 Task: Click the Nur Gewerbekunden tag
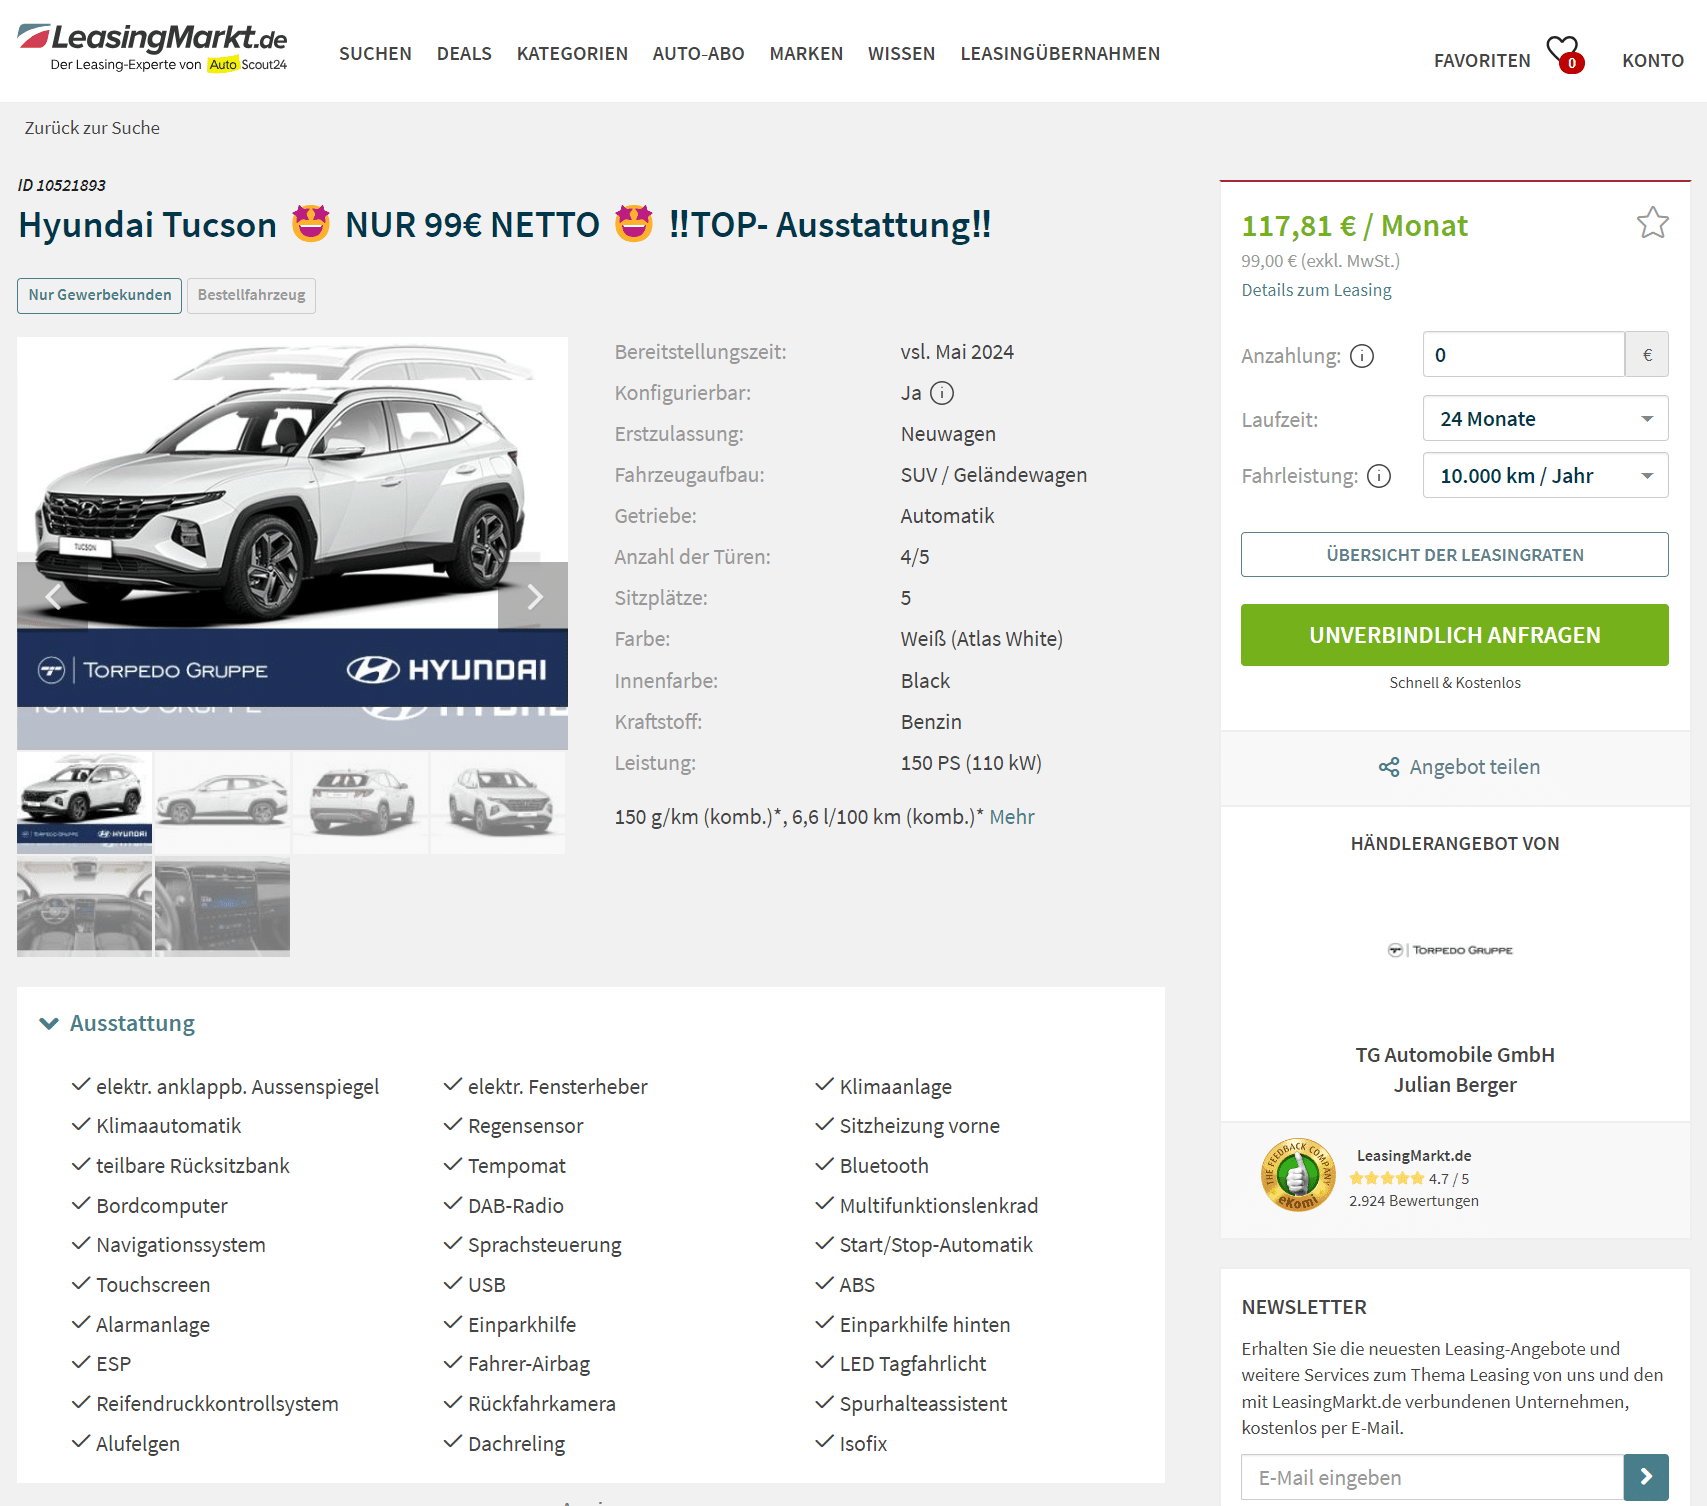click(100, 295)
